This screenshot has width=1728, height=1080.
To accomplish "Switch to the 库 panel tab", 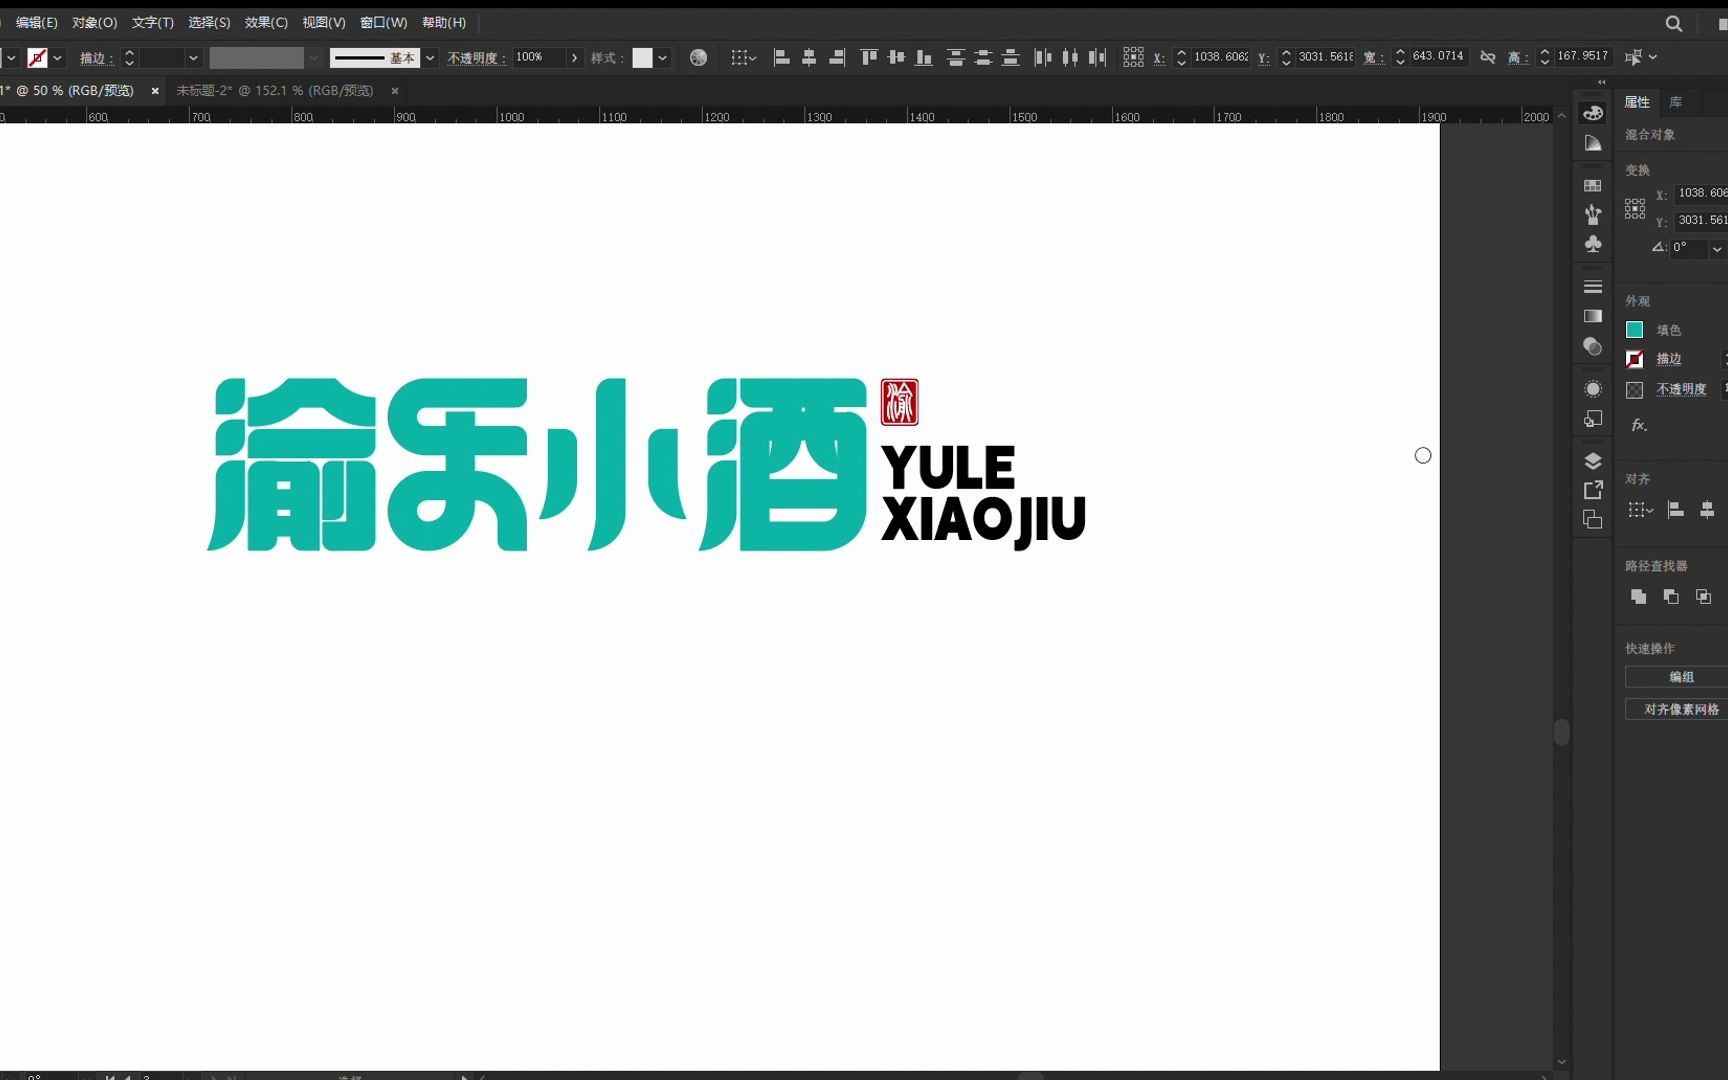I will tap(1675, 102).
